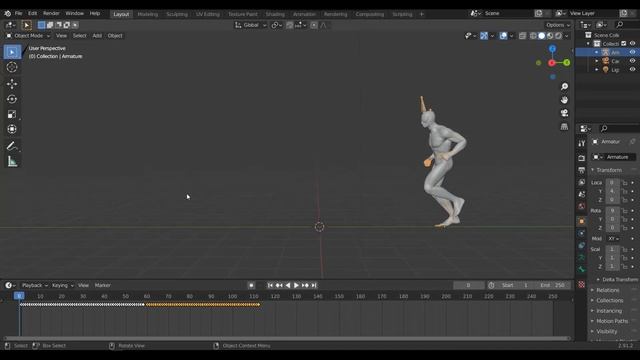The image size is (640, 360).
Task: Switch to Solid viewport shading
Action: click(542, 36)
